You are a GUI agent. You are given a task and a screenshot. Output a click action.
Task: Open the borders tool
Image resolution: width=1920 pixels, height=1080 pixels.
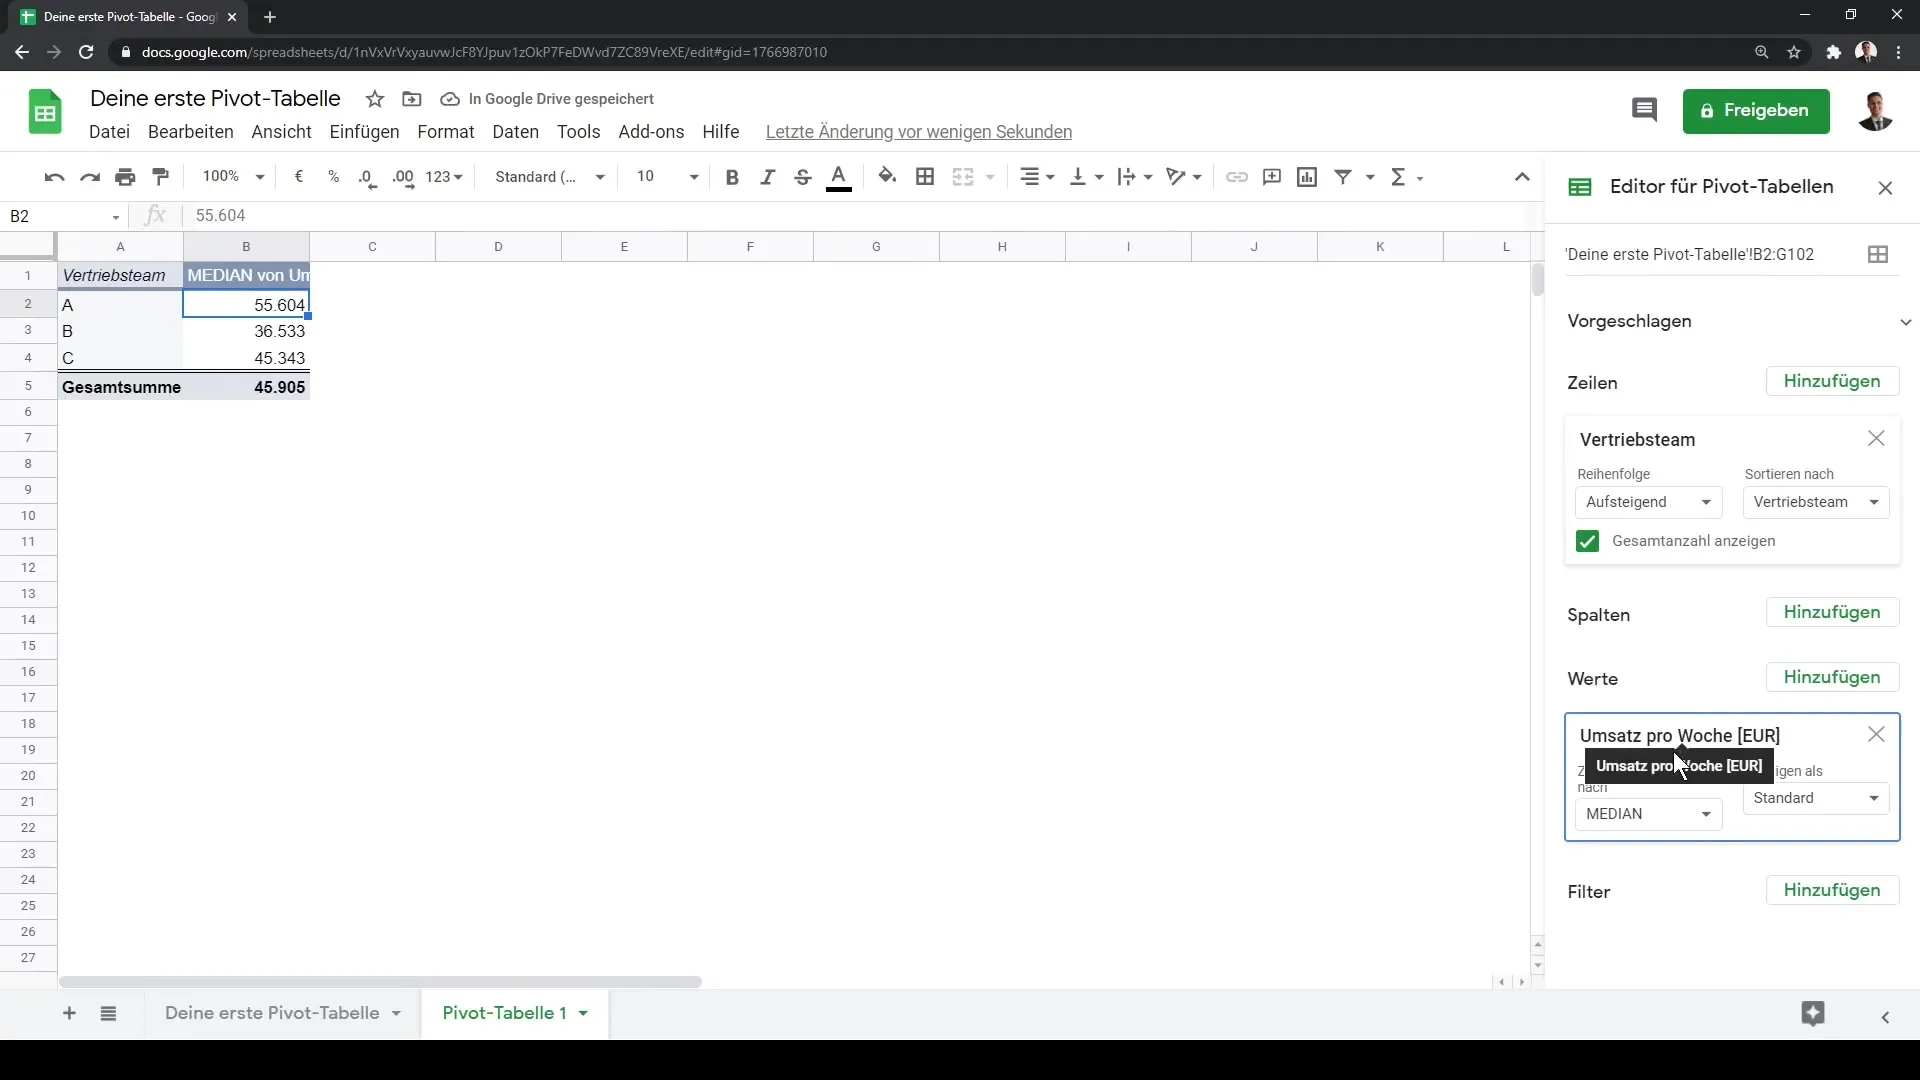coord(925,177)
